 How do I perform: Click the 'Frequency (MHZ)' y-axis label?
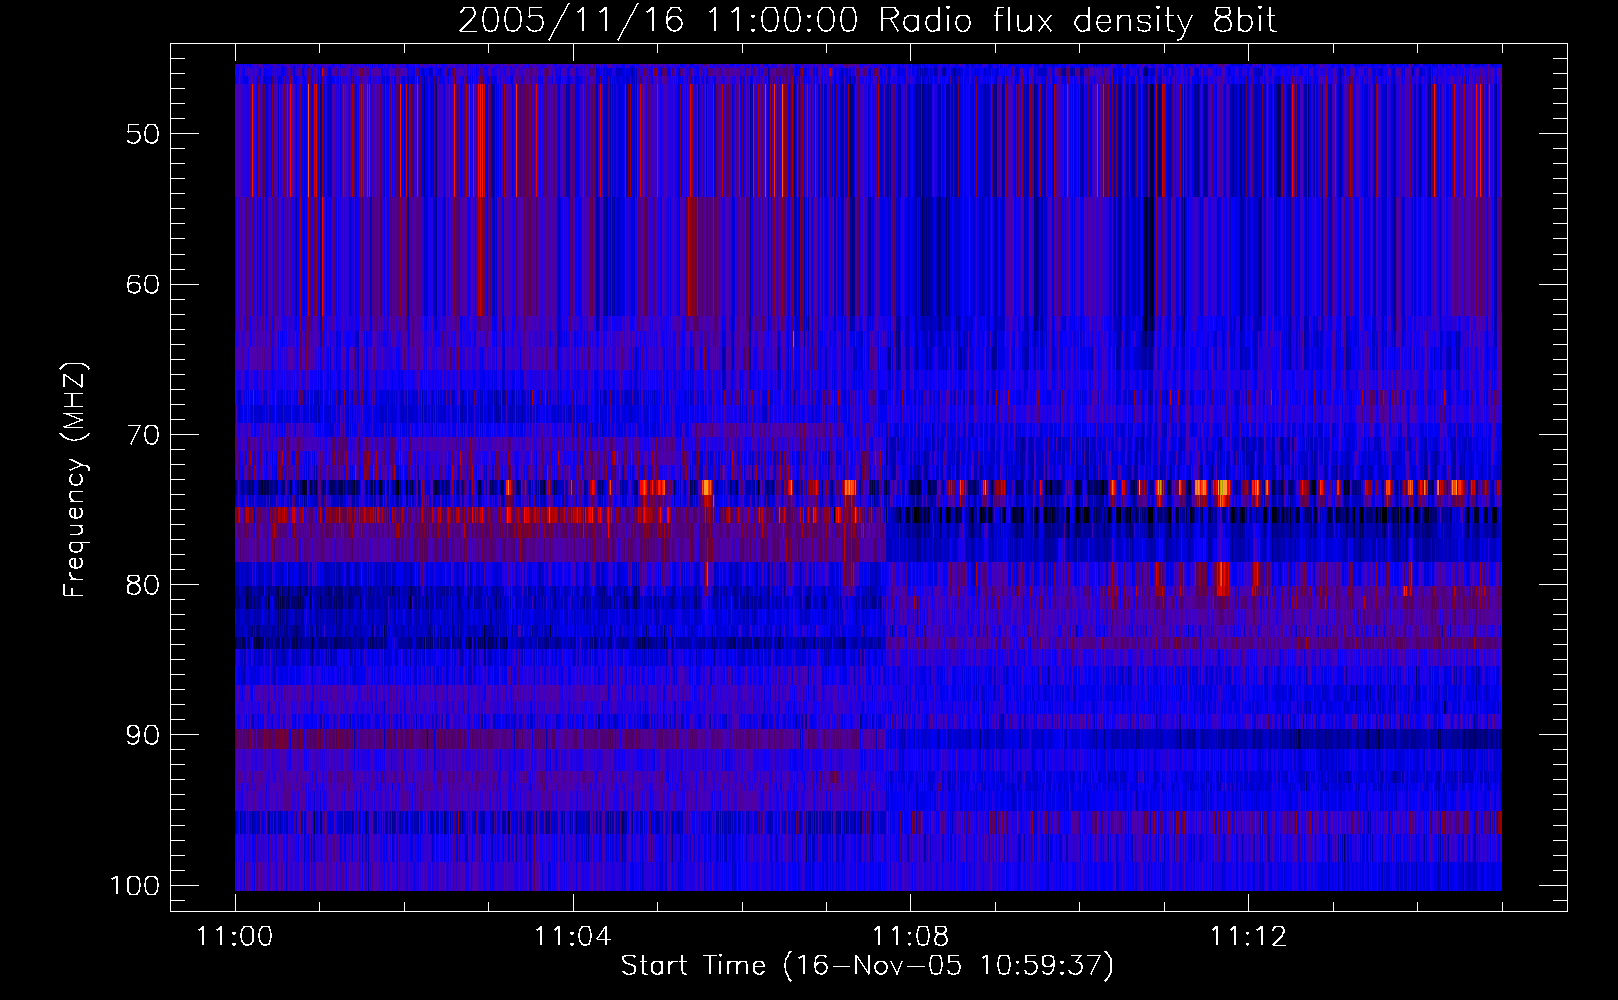click(x=76, y=480)
